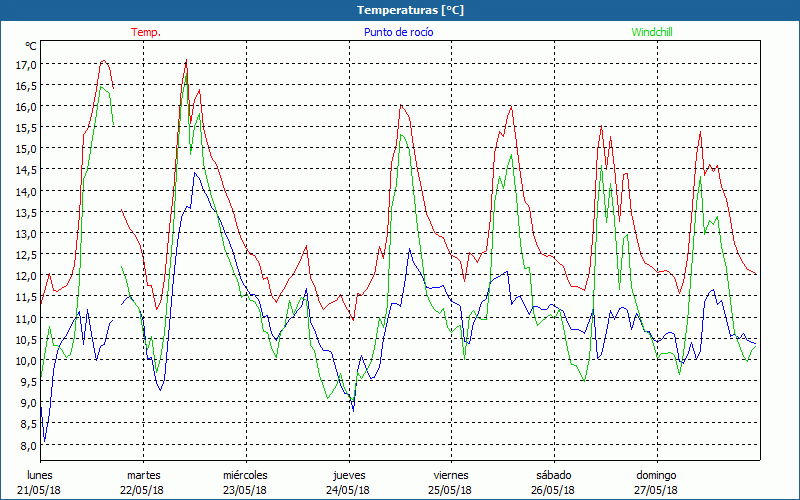
Task: Click the 17,0 y-axis value
Action: pyautogui.click(x=26, y=65)
